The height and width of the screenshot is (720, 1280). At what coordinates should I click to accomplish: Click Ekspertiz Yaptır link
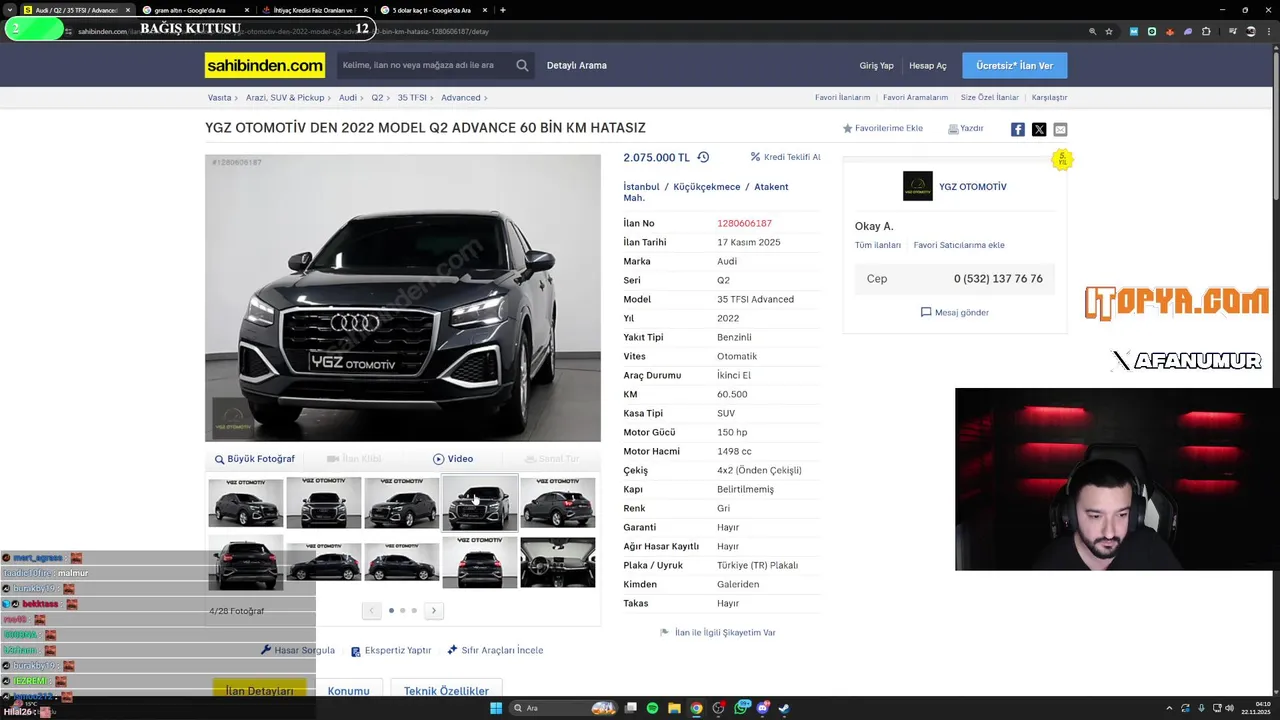pos(391,651)
